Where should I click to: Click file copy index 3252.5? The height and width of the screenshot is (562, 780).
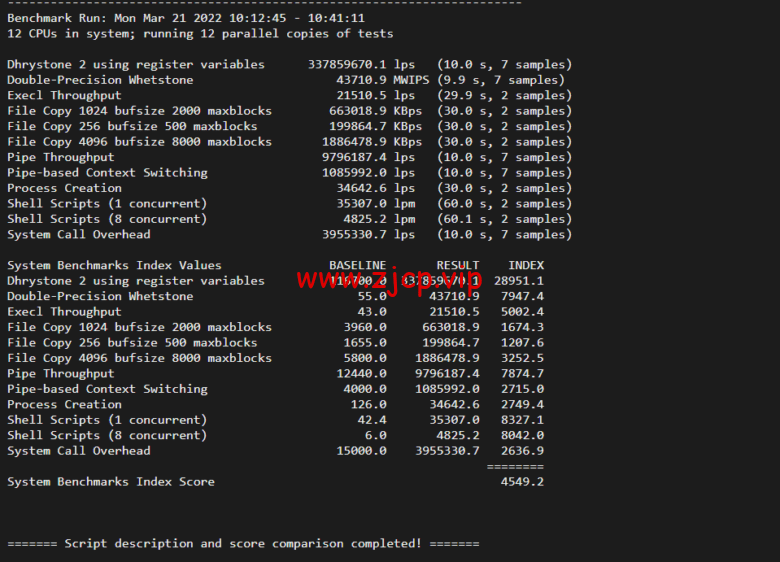pos(523,358)
